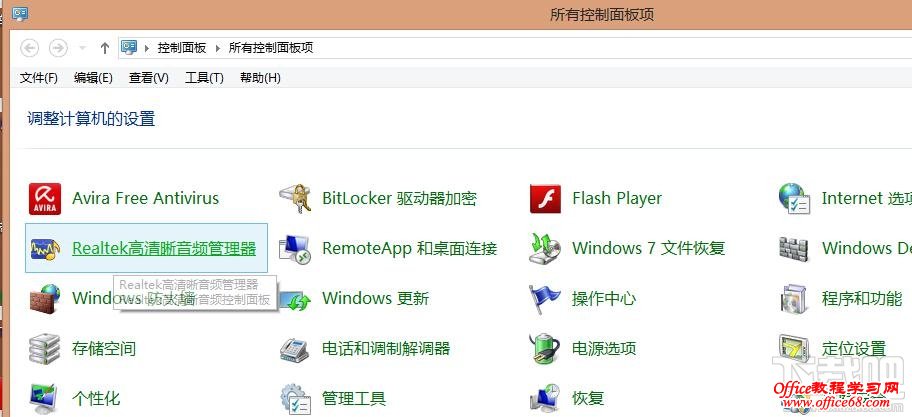Viewport: 912px width, 417px height.
Task: Open the BitLocker 驱动器加密 link
Action: (400, 198)
